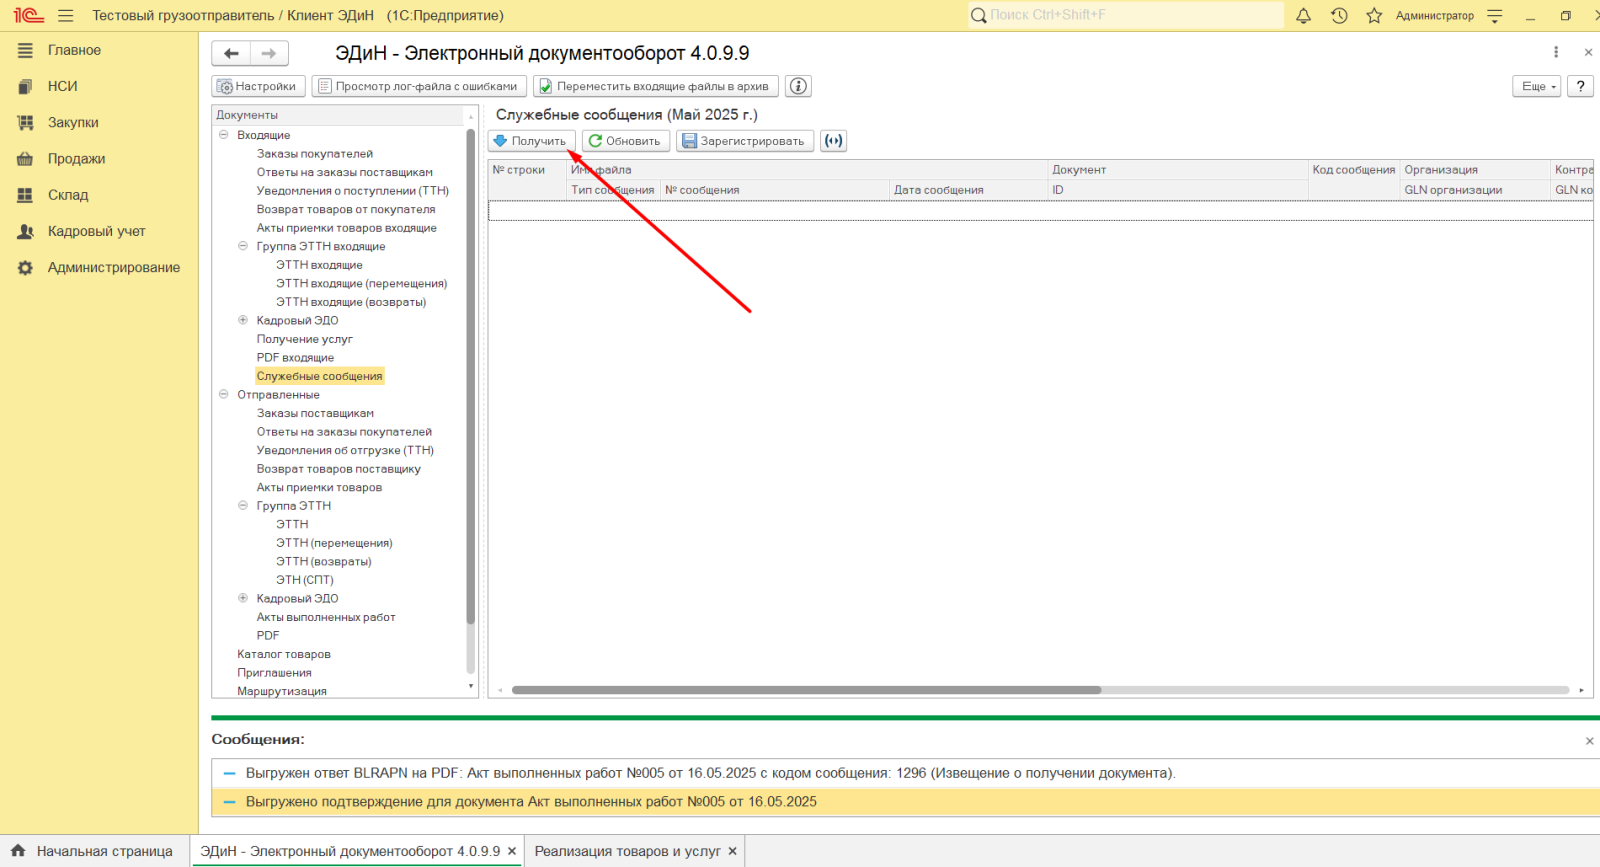Image resolution: width=1600 pixels, height=867 pixels.
Task: Click the search field Поиск Ctrl+Shift+F
Action: pos(1125,15)
